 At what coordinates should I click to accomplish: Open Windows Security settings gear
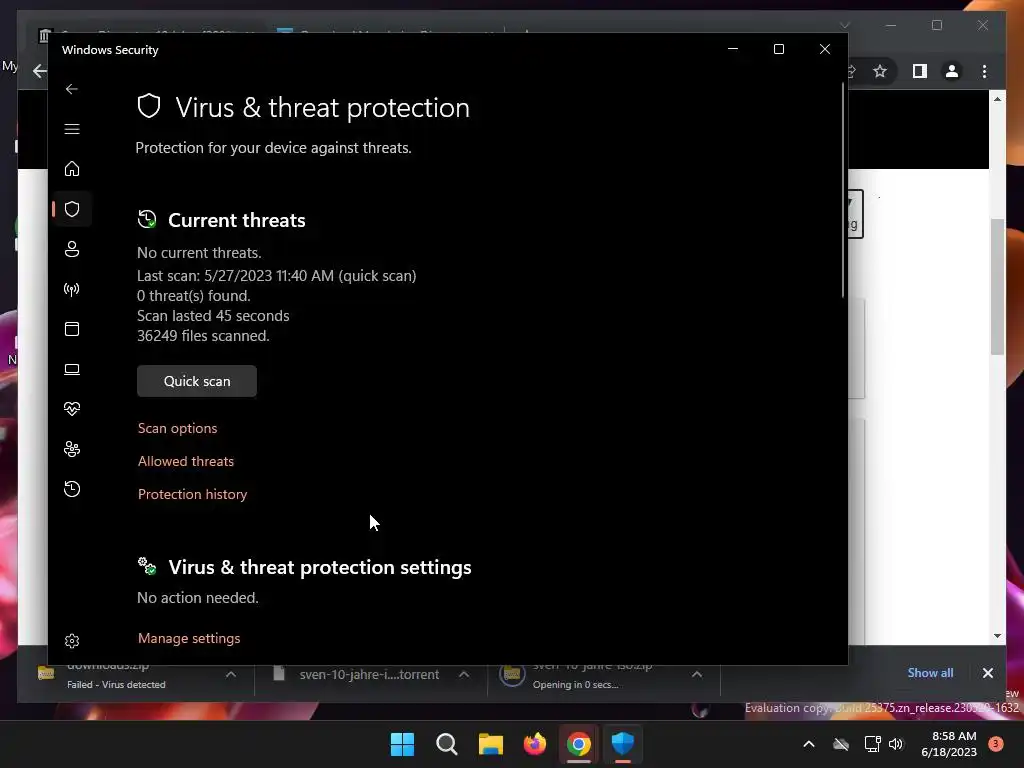pos(72,641)
